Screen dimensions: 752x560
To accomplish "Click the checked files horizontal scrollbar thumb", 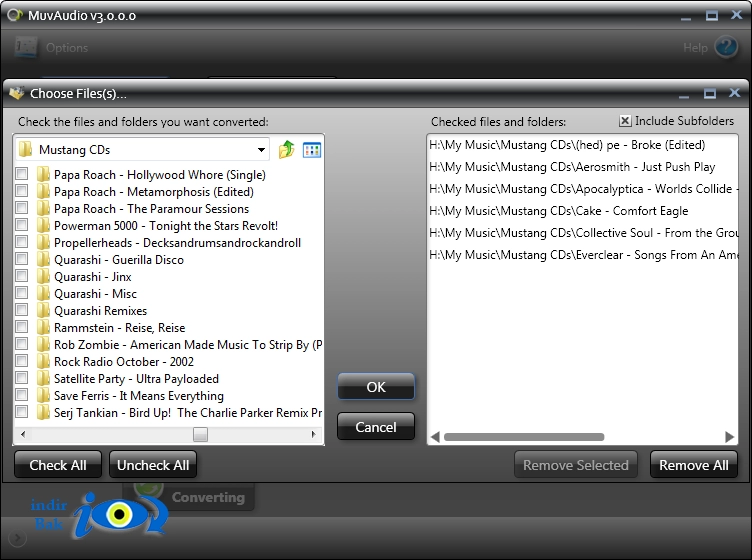I will [x=524, y=437].
